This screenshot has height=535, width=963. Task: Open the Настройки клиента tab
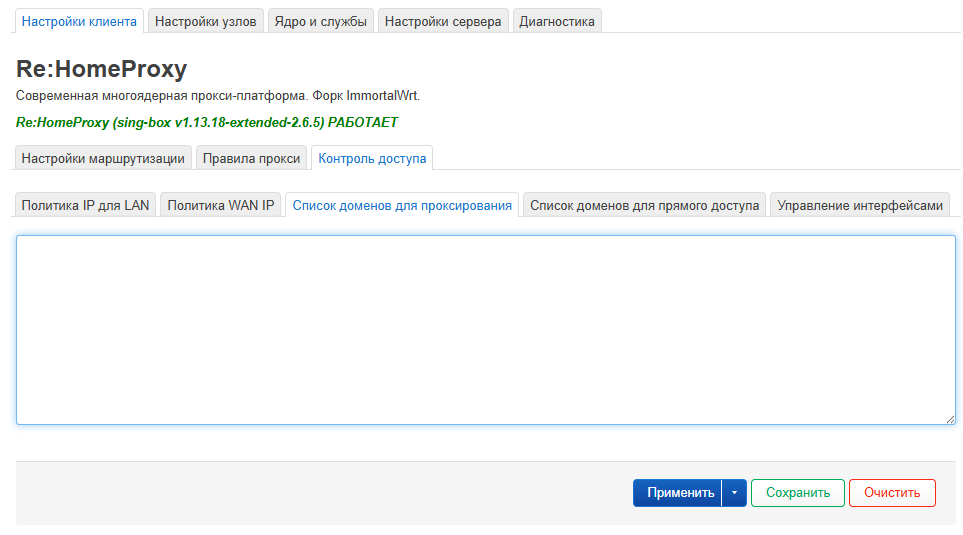79,21
